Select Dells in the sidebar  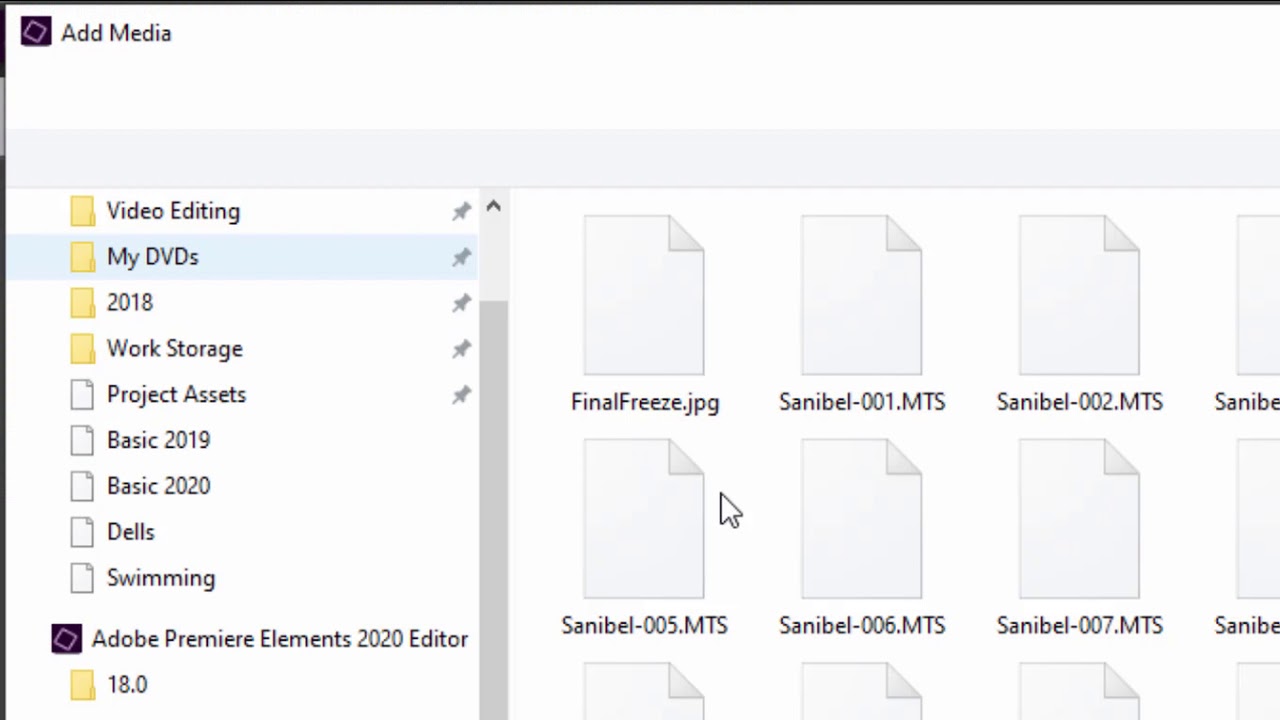point(130,532)
